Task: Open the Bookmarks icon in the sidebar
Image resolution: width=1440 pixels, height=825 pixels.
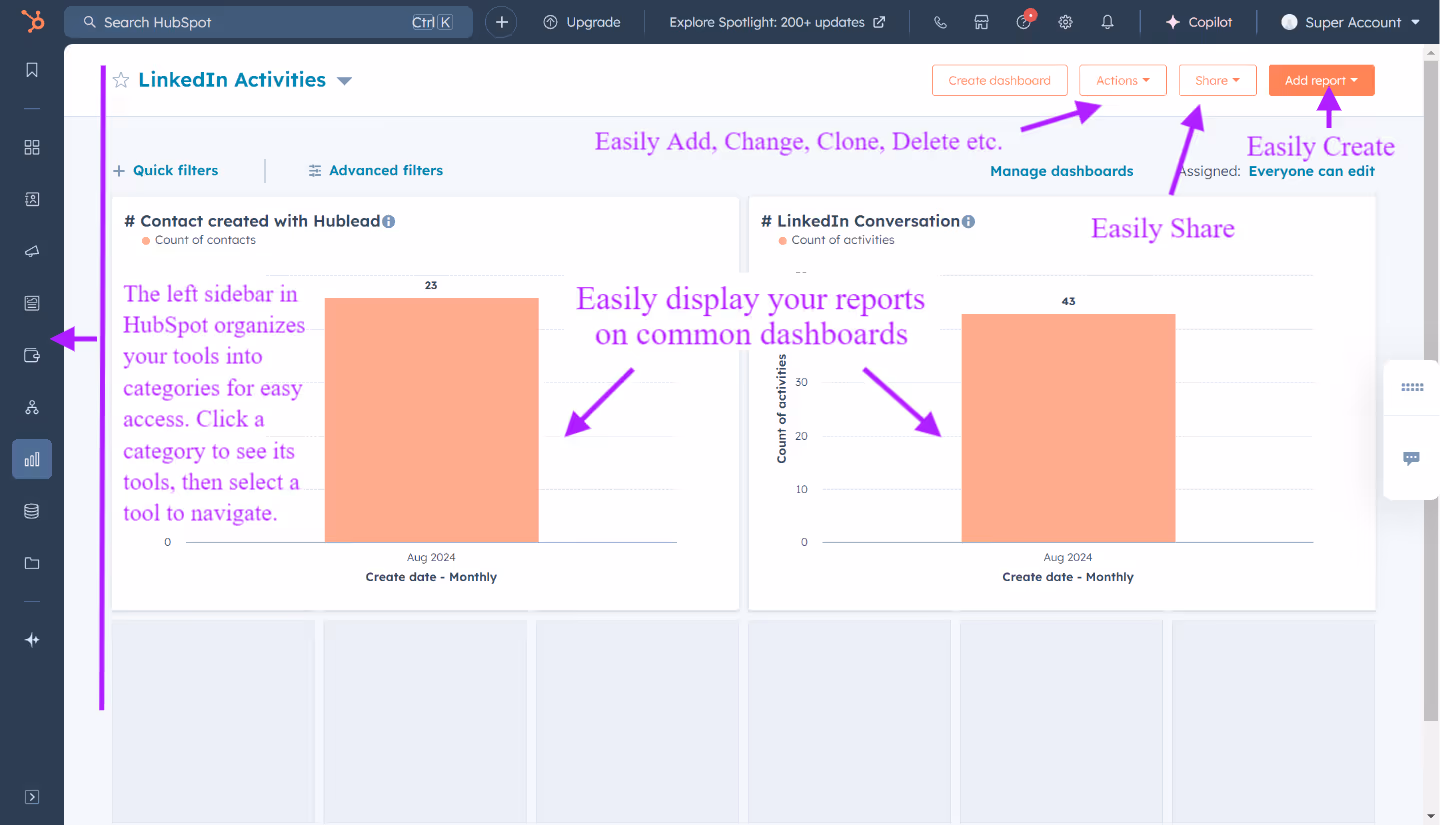Action: click(31, 70)
